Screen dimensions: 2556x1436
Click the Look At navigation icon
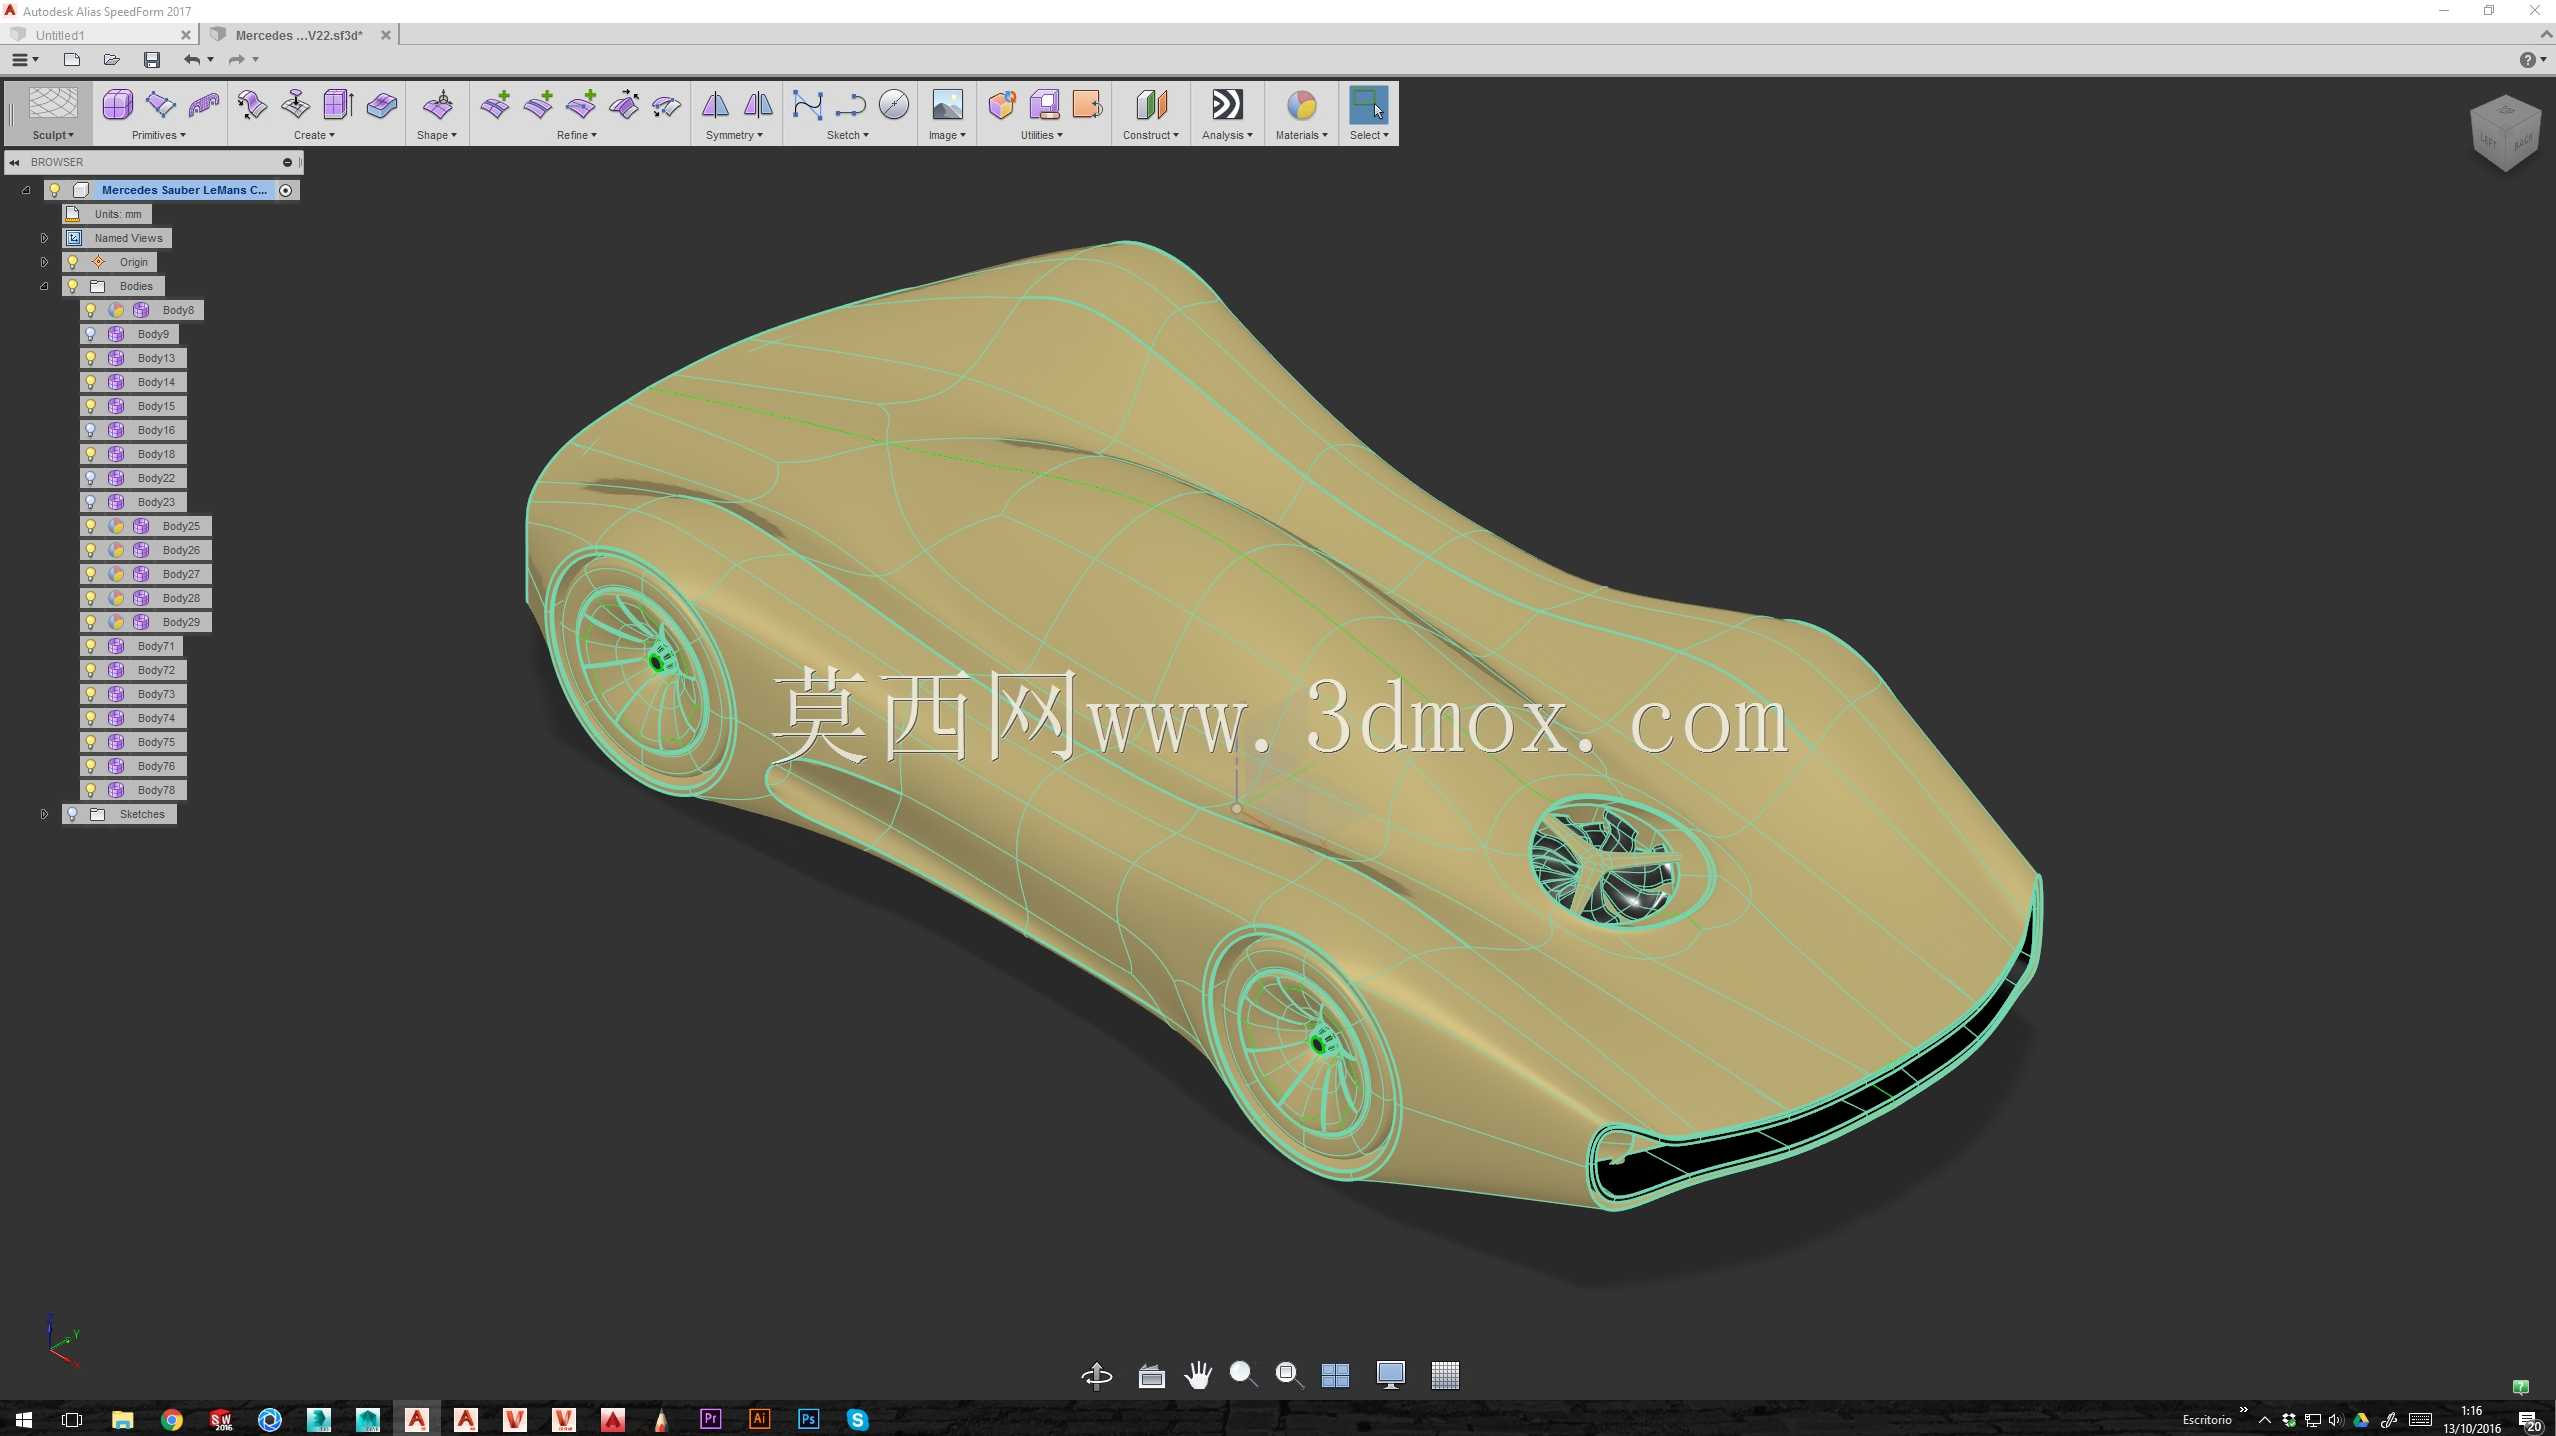(1151, 1376)
